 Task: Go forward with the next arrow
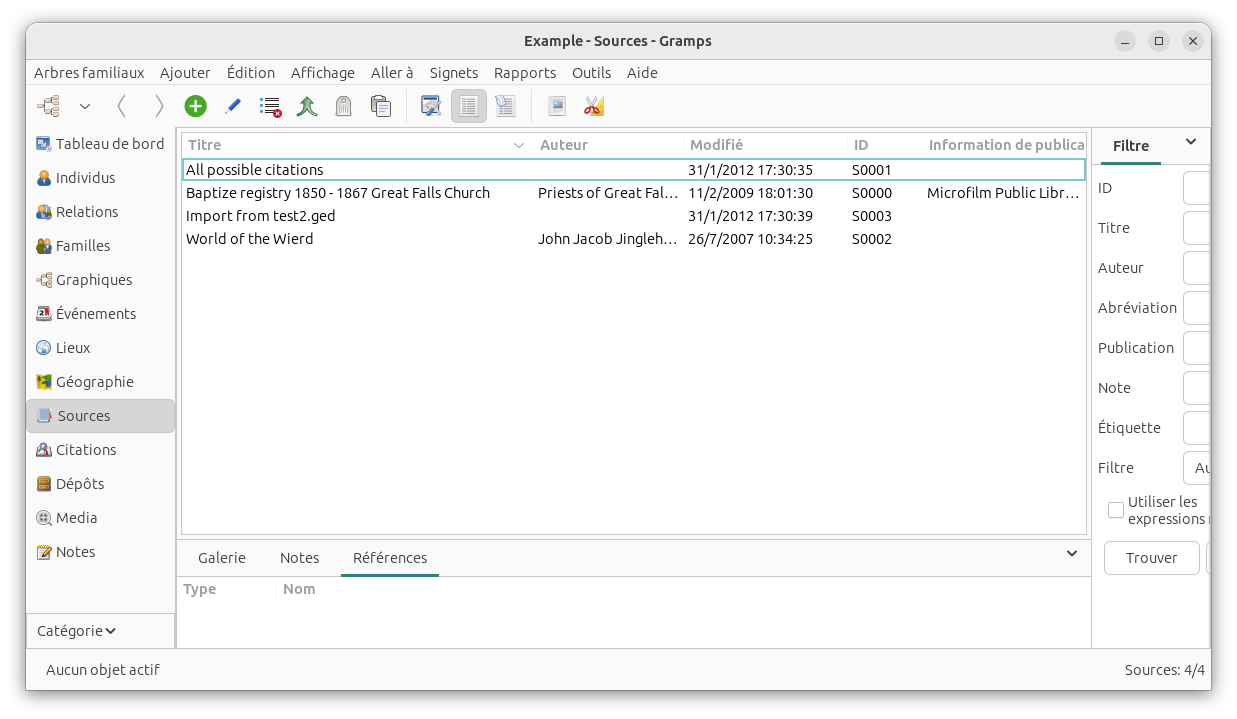point(159,106)
